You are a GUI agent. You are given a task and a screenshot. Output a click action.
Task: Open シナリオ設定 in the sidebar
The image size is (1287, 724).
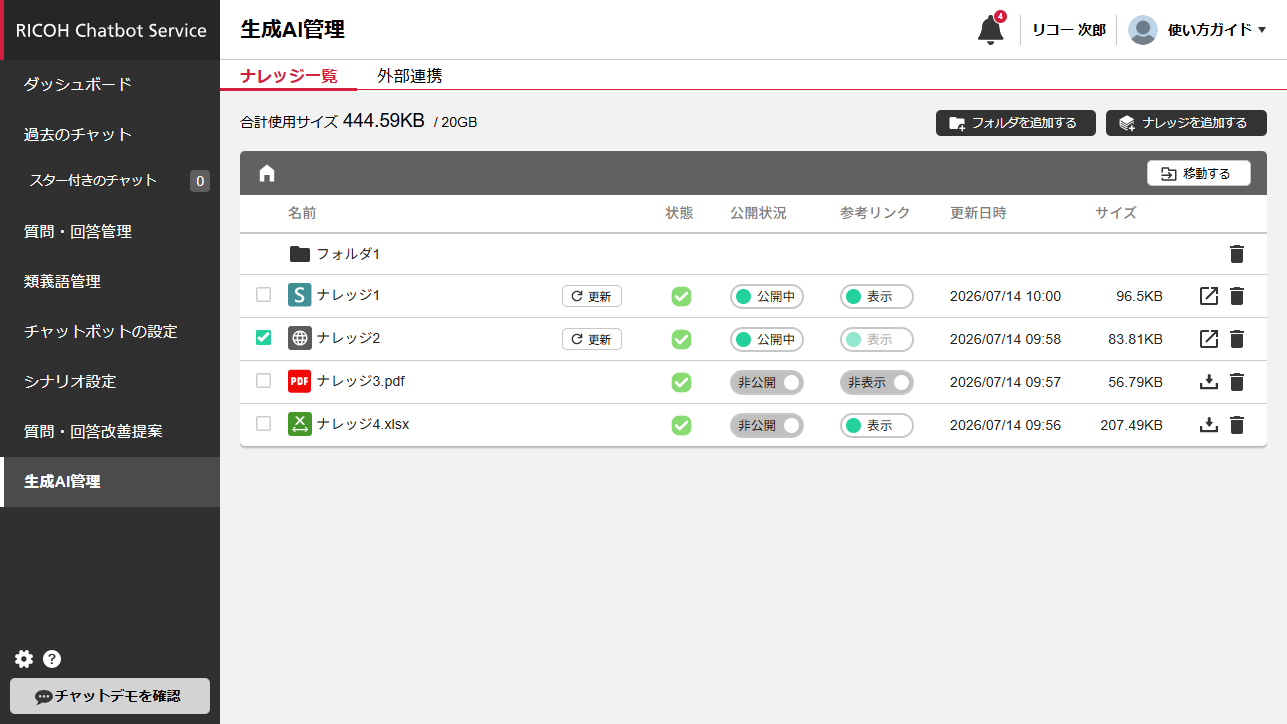pos(110,382)
